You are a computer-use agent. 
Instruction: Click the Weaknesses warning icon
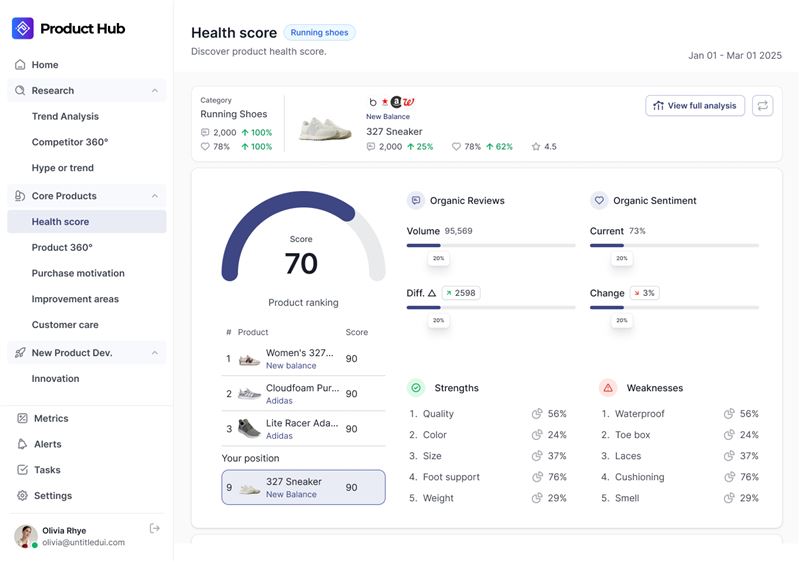click(608, 388)
